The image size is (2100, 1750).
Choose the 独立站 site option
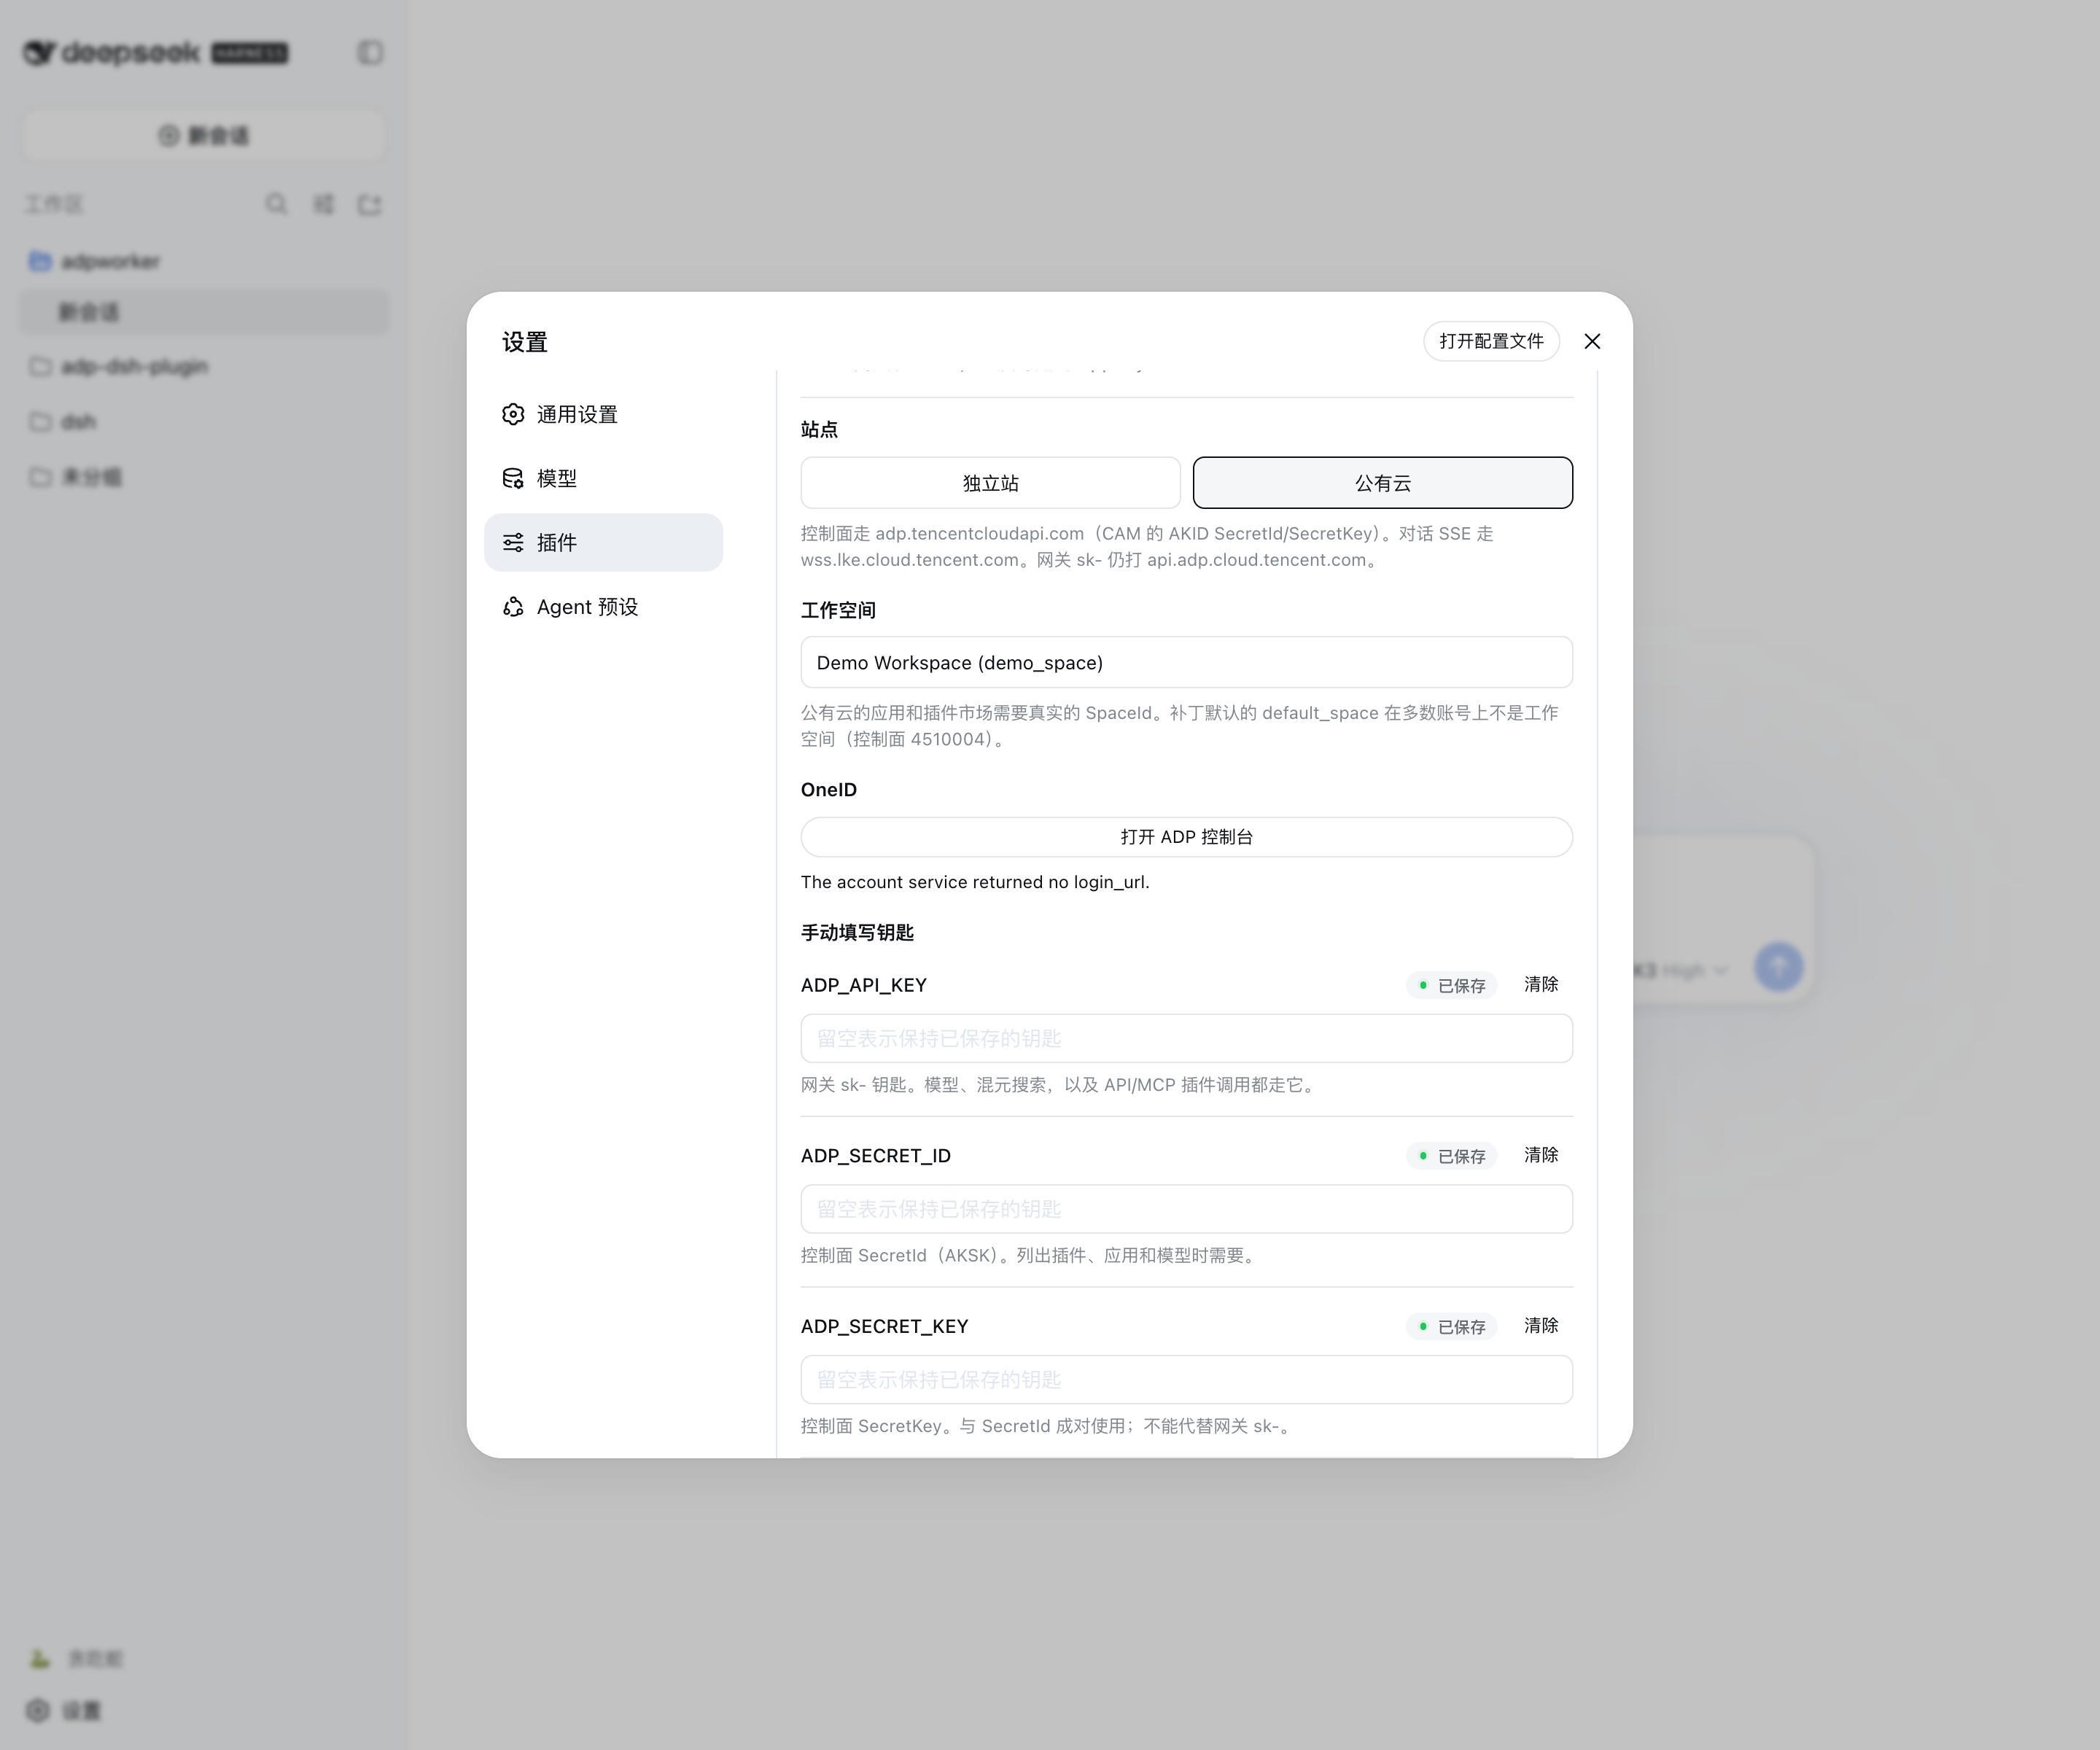tap(990, 483)
